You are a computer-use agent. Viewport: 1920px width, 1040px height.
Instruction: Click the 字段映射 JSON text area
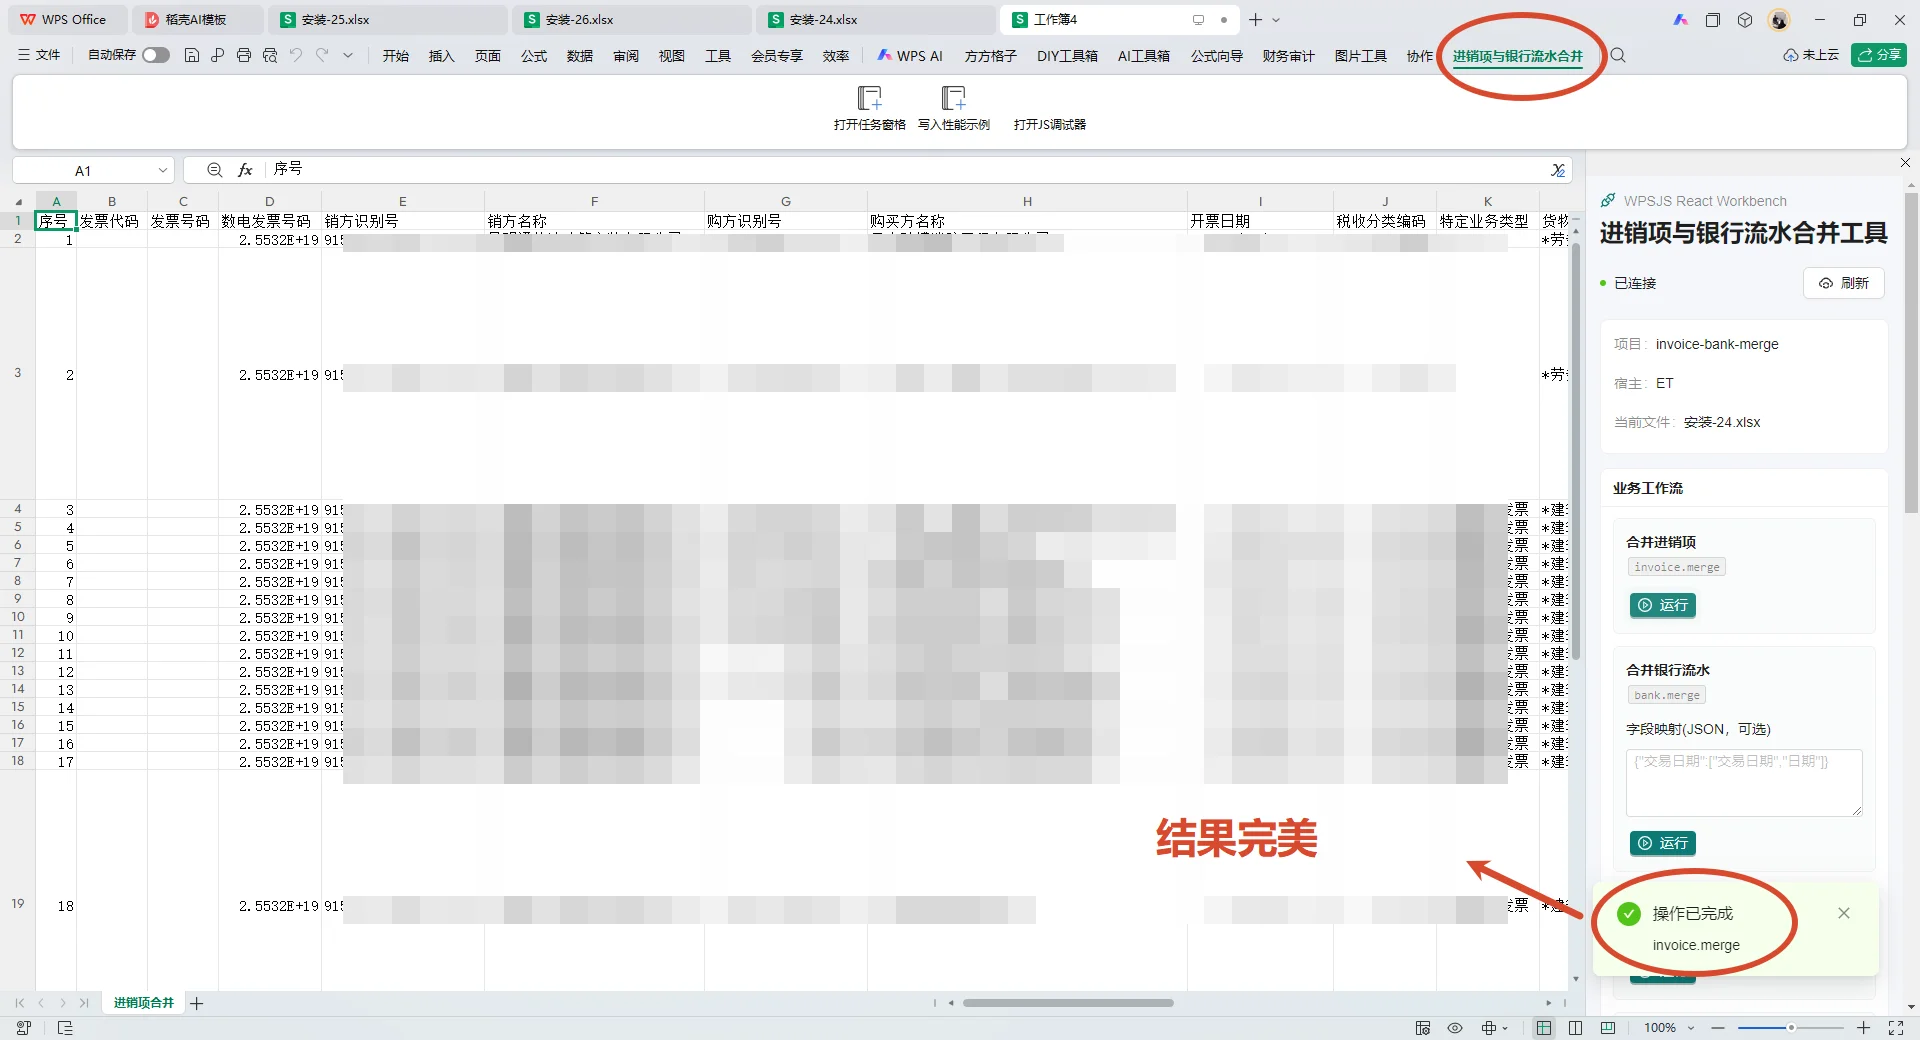coord(1744,783)
